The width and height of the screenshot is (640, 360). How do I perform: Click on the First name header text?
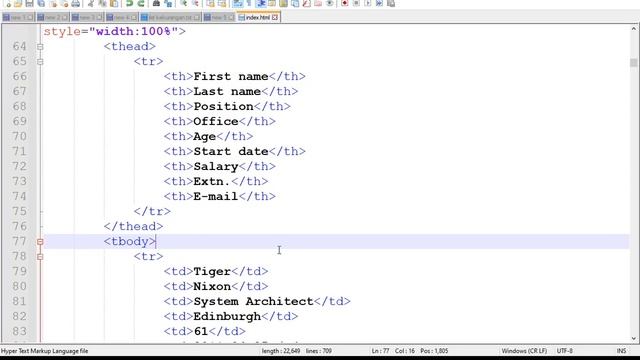[x=231, y=76]
